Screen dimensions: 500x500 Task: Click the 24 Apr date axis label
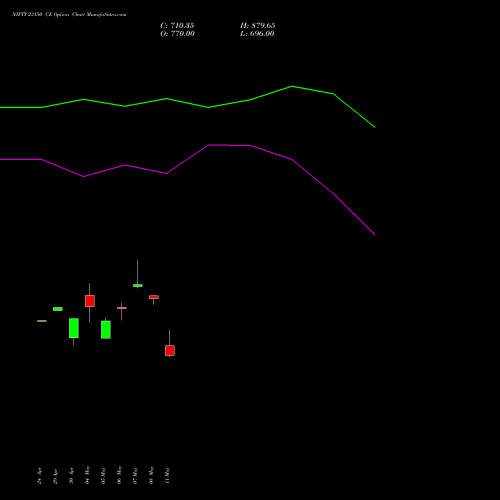pyautogui.click(x=39, y=476)
